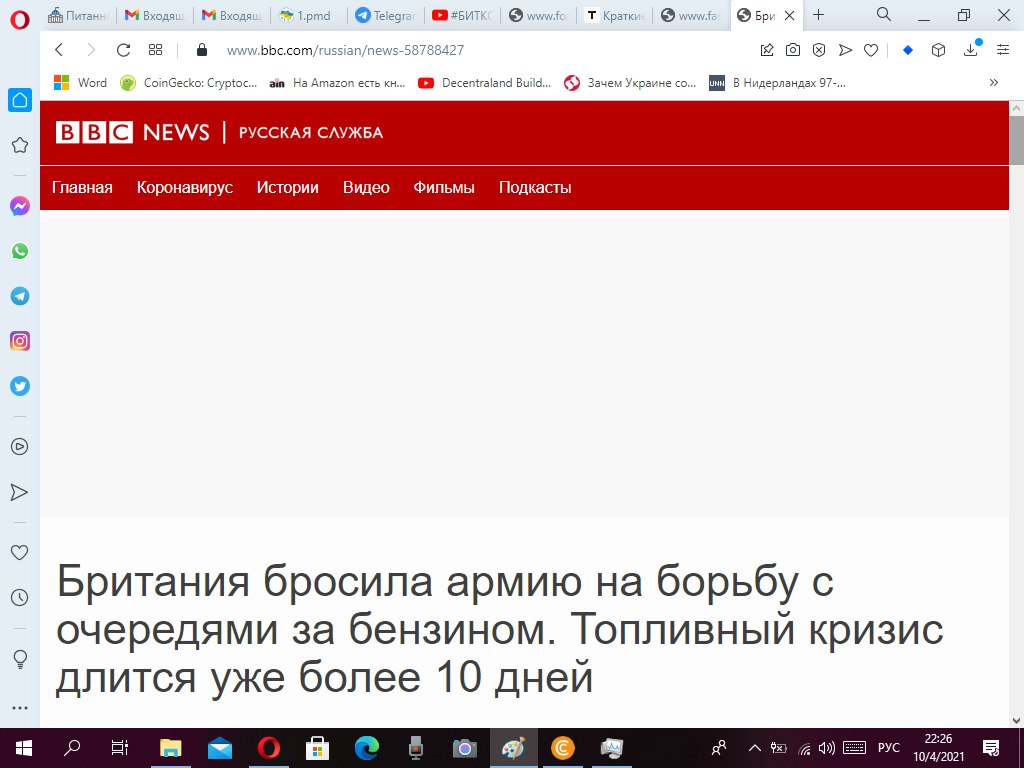This screenshot has width=1024, height=768.
Task: Switch to the Telegram tab
Action: (x=385, y=15)
